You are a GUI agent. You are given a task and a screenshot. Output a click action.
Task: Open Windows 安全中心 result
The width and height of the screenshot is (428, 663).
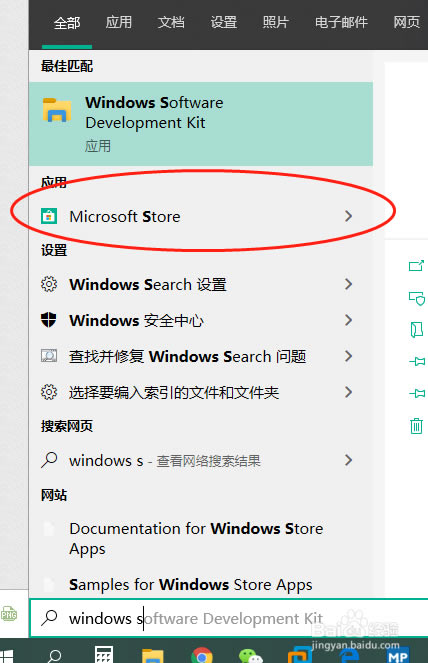(201, 320)
